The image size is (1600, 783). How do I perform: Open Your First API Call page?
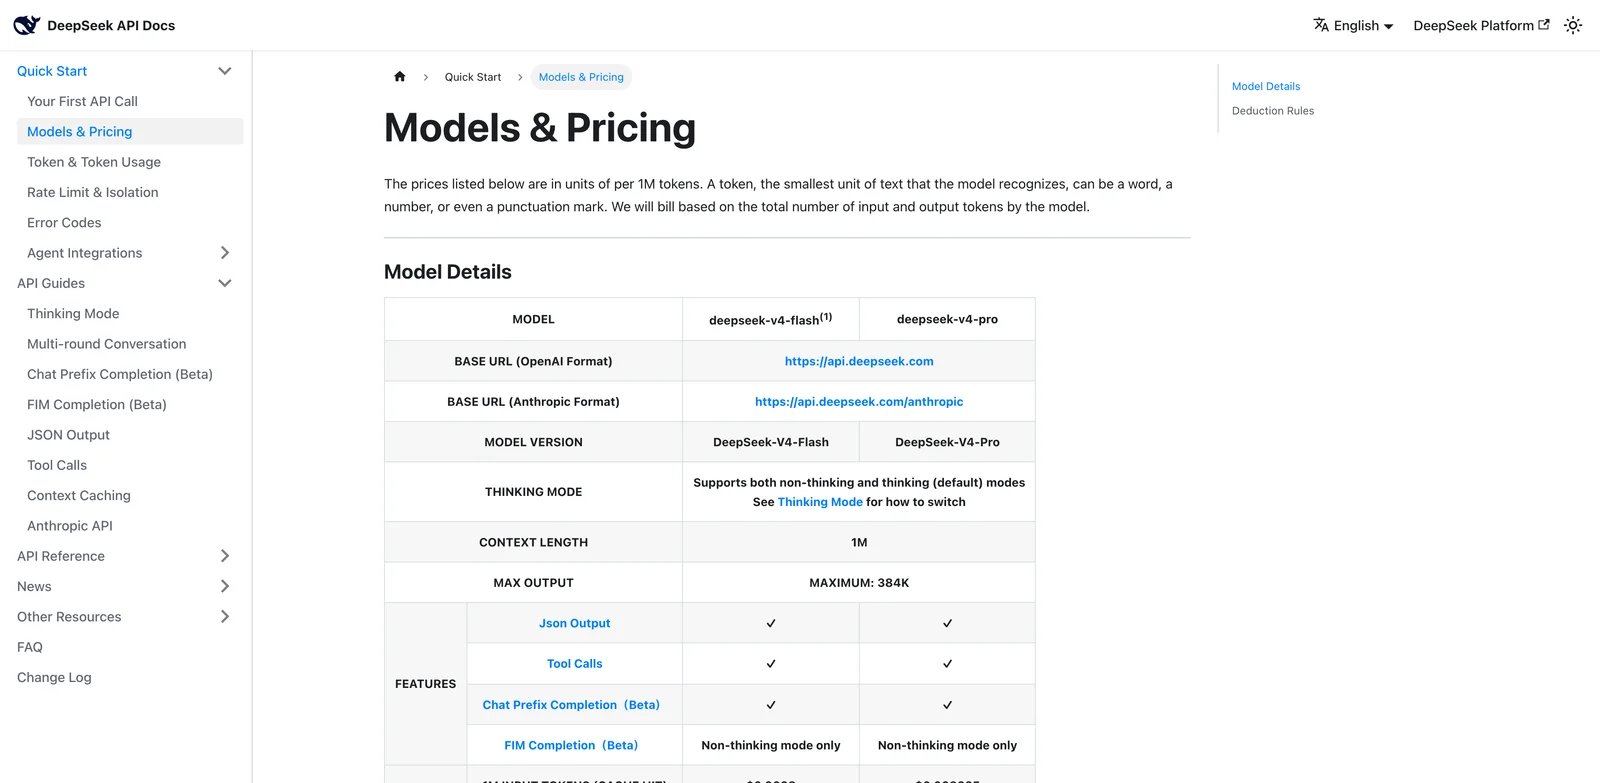[82, 101]
